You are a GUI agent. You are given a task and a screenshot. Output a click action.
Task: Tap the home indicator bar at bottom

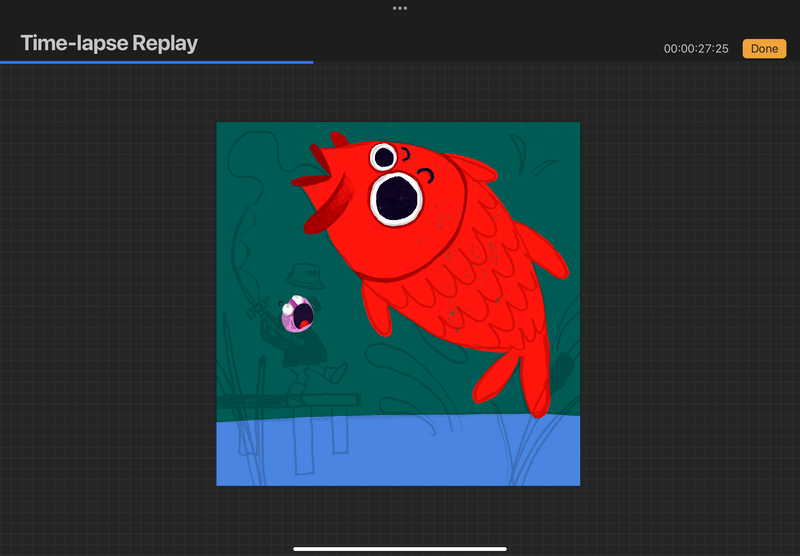pos(400,548)
